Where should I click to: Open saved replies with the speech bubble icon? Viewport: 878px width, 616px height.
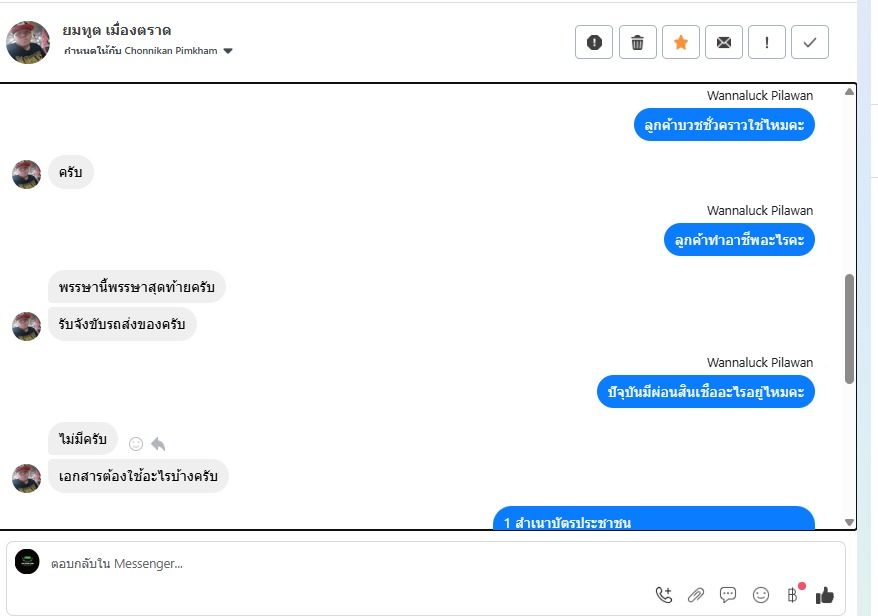click(x=727, y=595)
